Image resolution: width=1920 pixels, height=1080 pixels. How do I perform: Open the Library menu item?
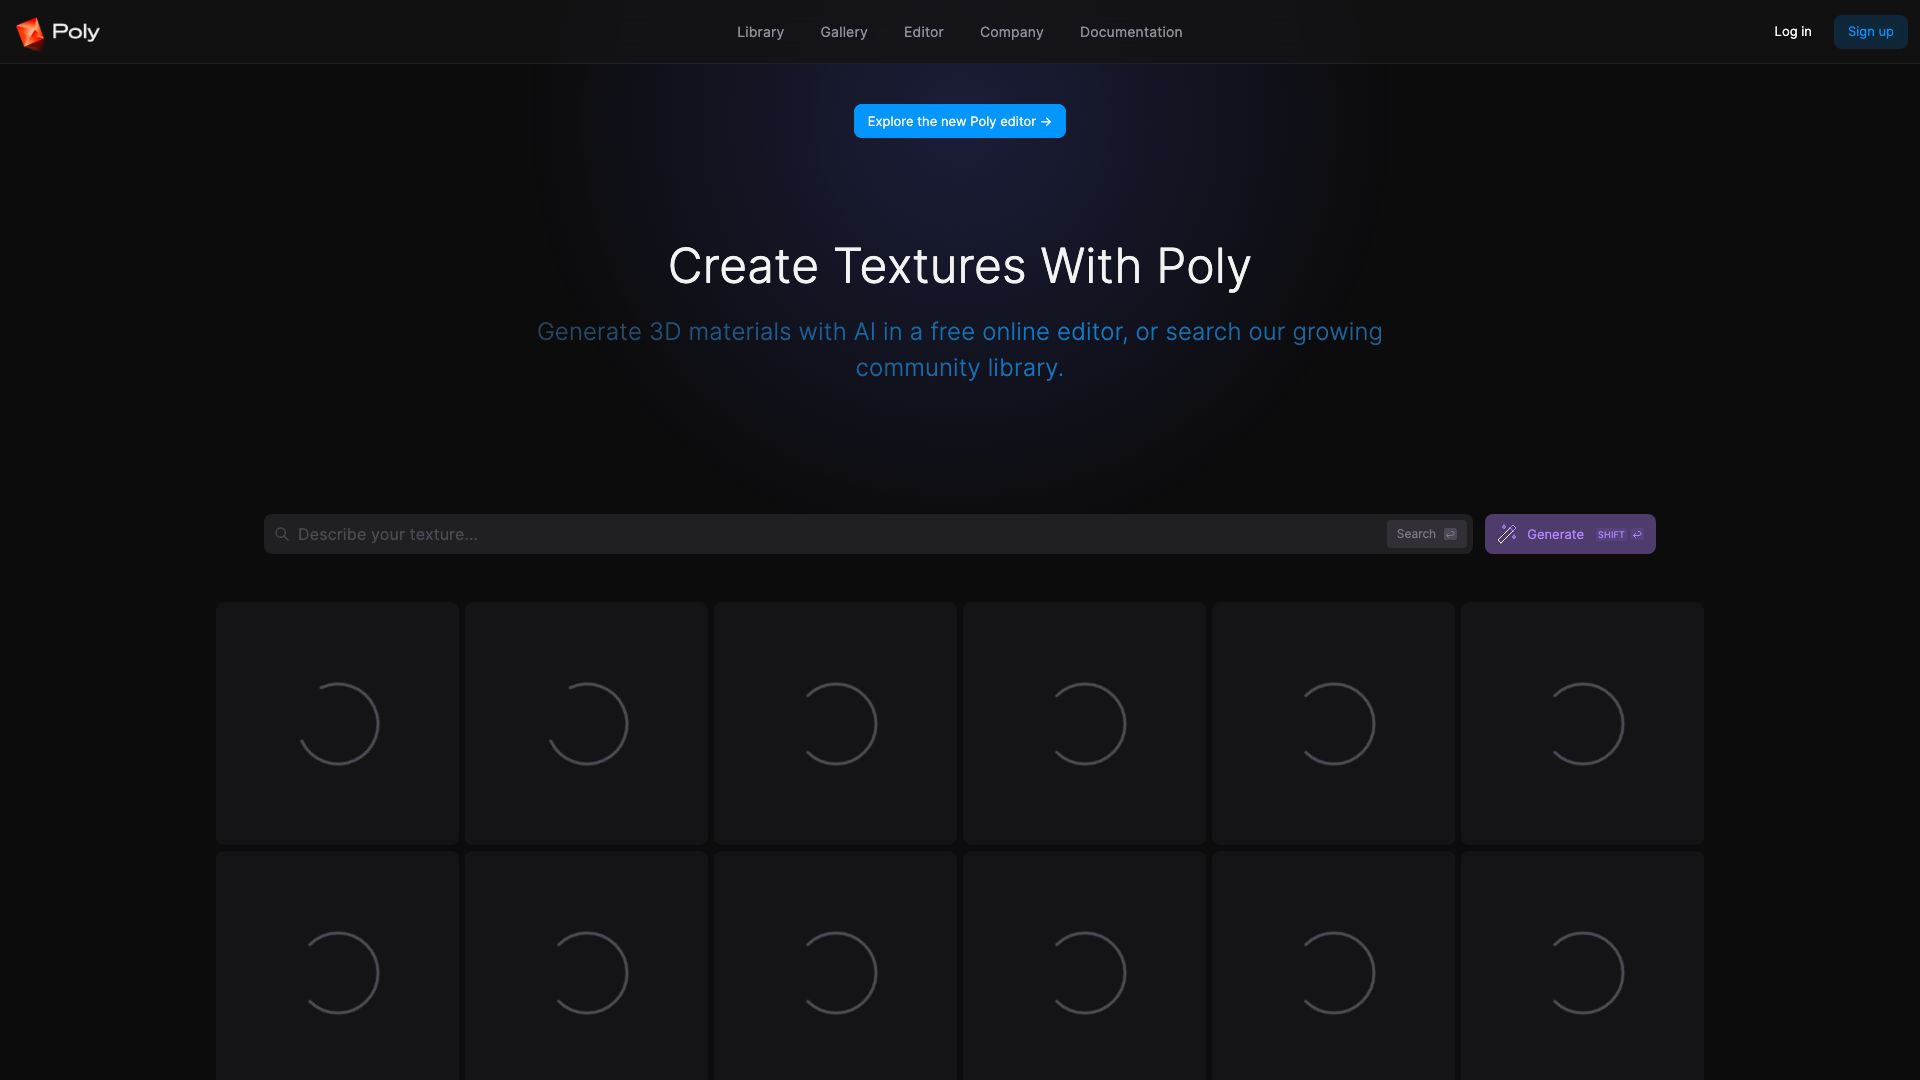pos(760,32)
